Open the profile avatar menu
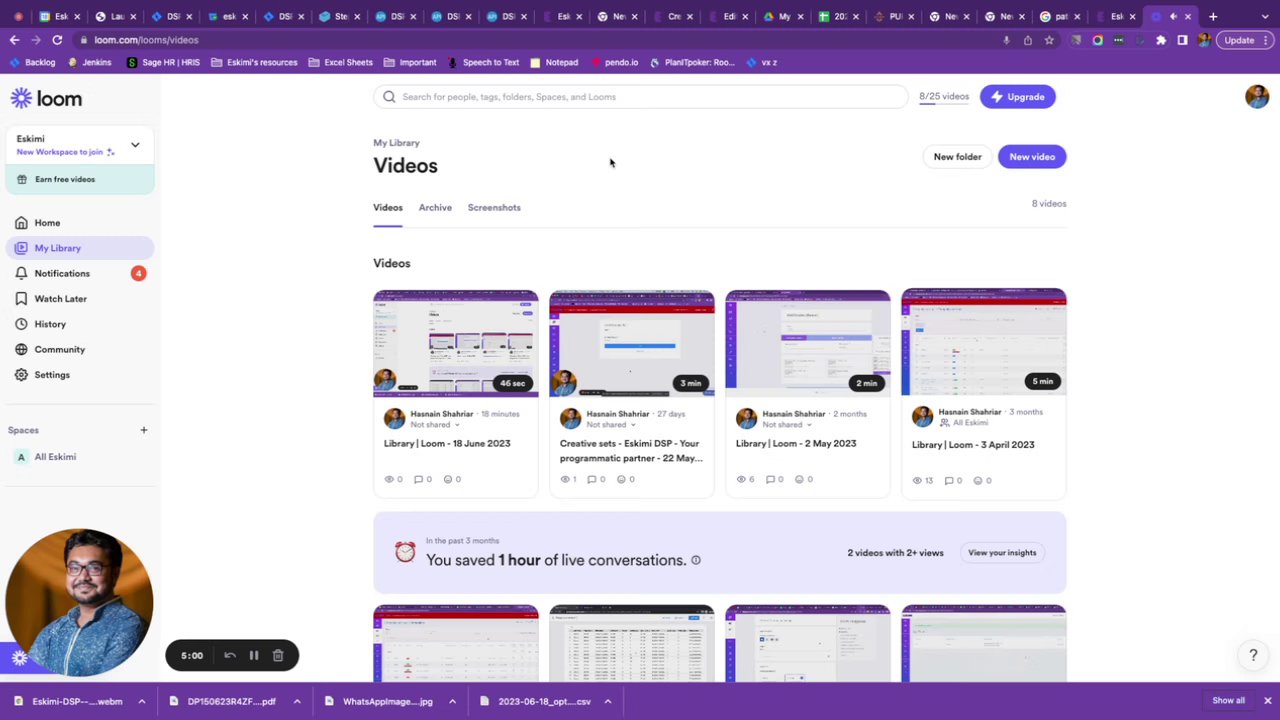The width and height of the screenshot is (1280, 720). click(1257, 96)
